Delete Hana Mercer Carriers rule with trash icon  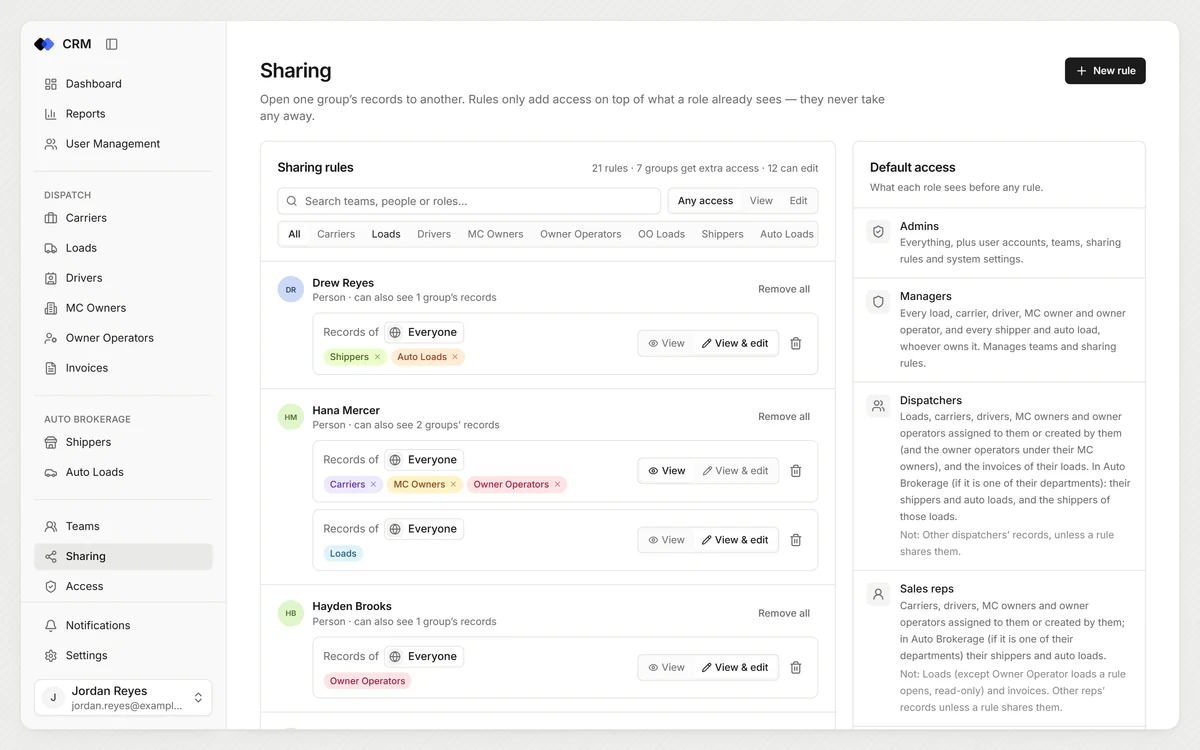[796, 471]
